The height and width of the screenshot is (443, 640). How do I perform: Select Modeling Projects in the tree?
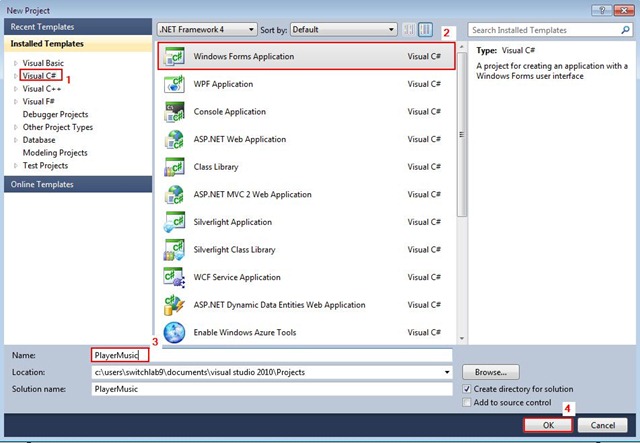pos(55,153)
